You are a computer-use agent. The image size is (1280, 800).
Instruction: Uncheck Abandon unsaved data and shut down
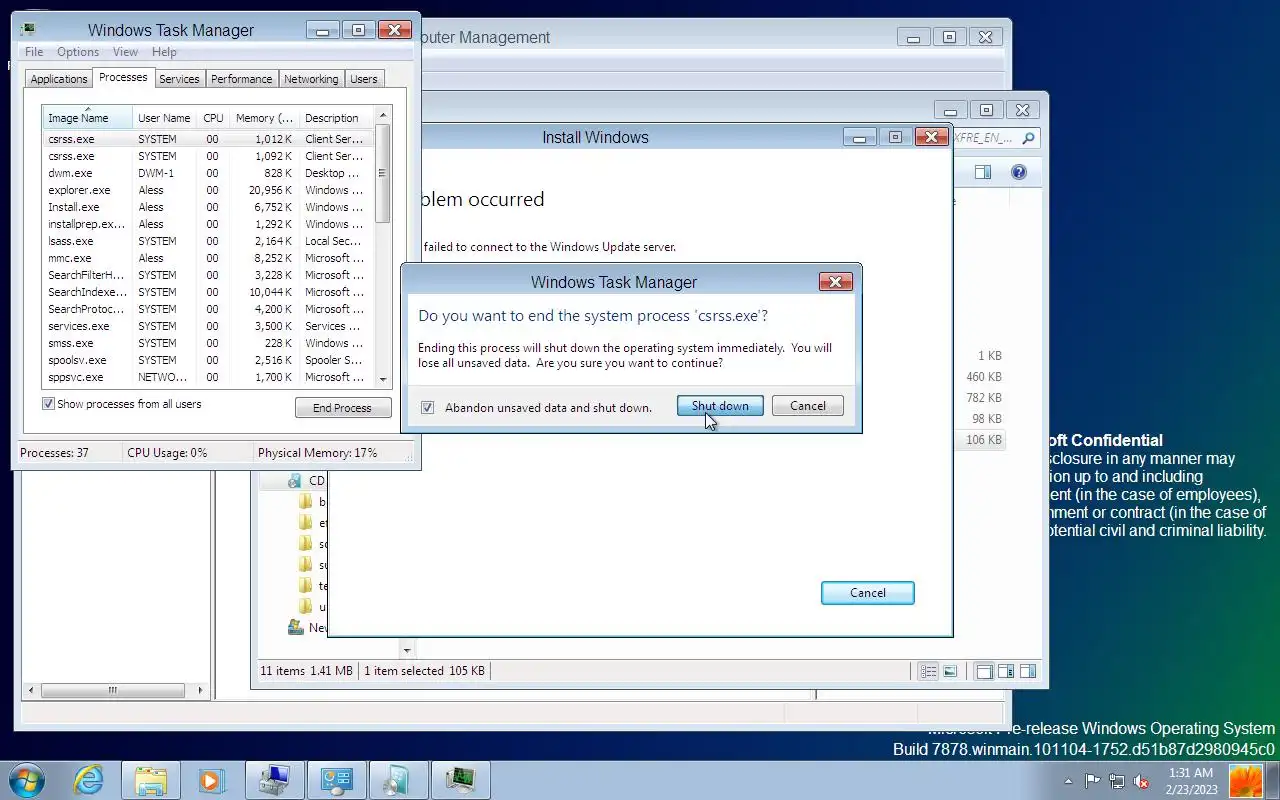[x=428, y=407]
